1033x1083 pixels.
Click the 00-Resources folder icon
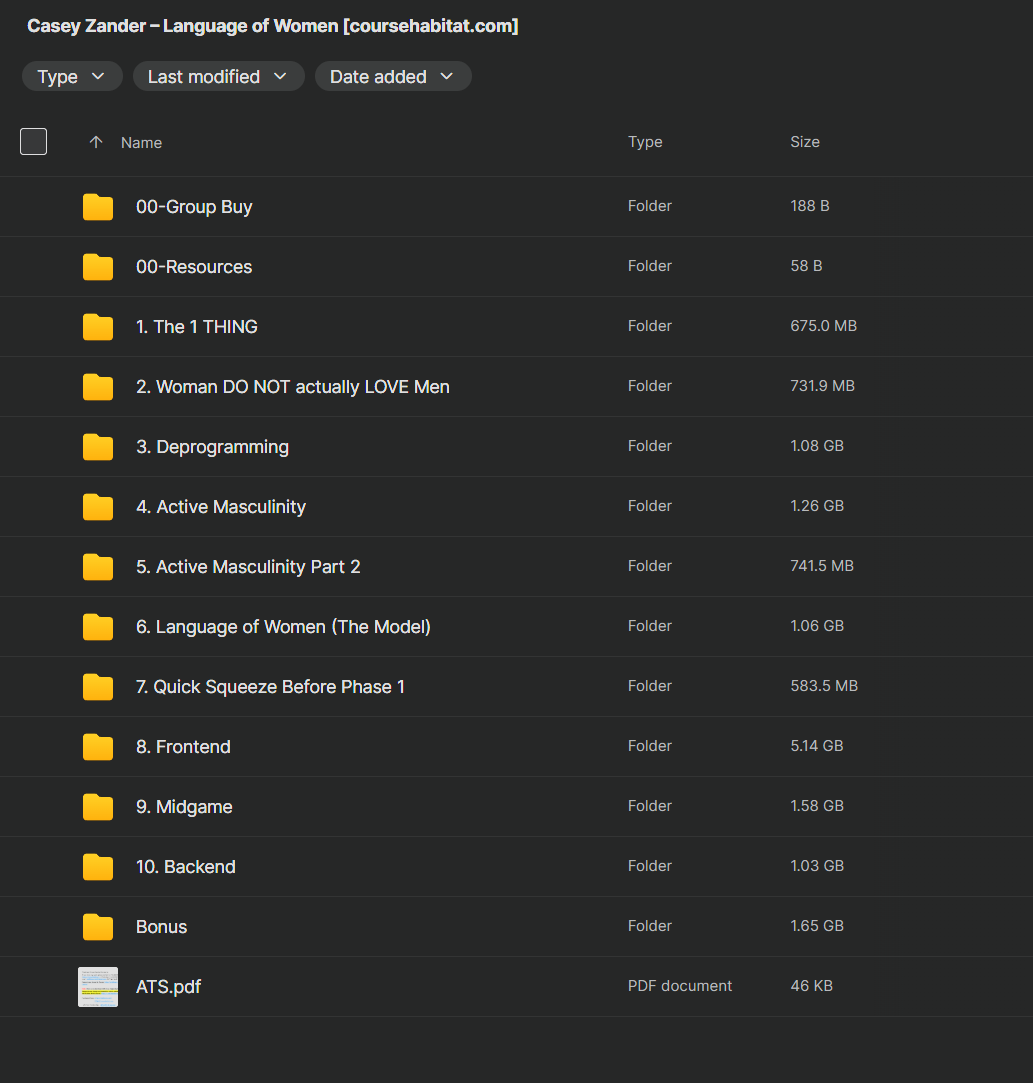click(x=98, y=267)
